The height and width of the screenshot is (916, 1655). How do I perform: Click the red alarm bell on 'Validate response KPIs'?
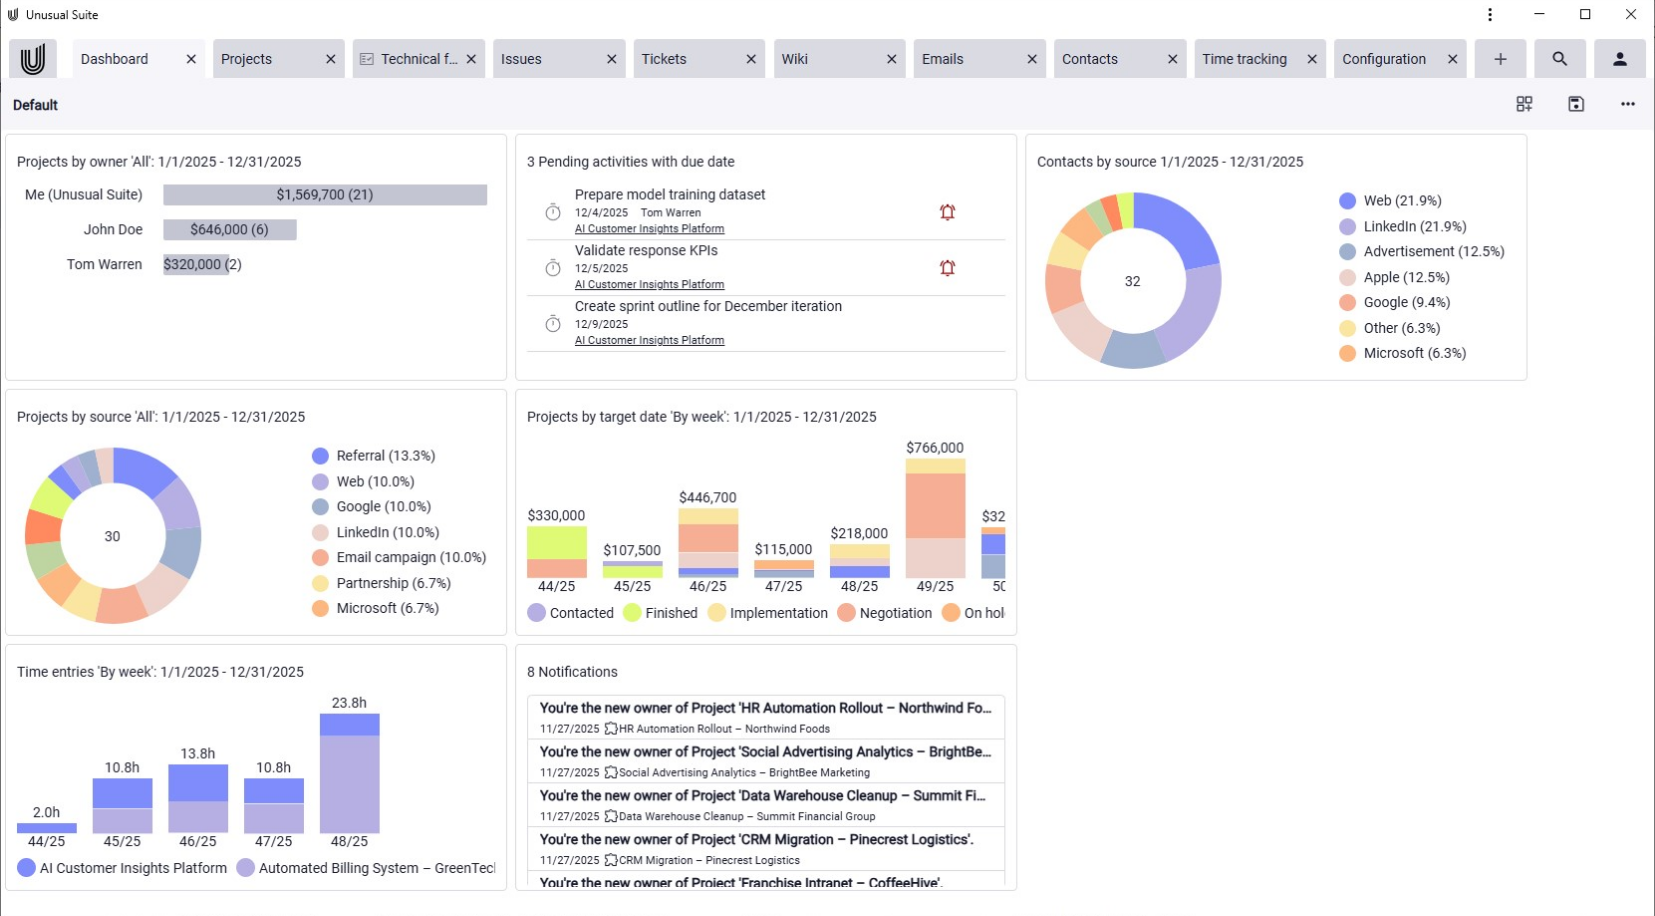(x=947, y=268)
